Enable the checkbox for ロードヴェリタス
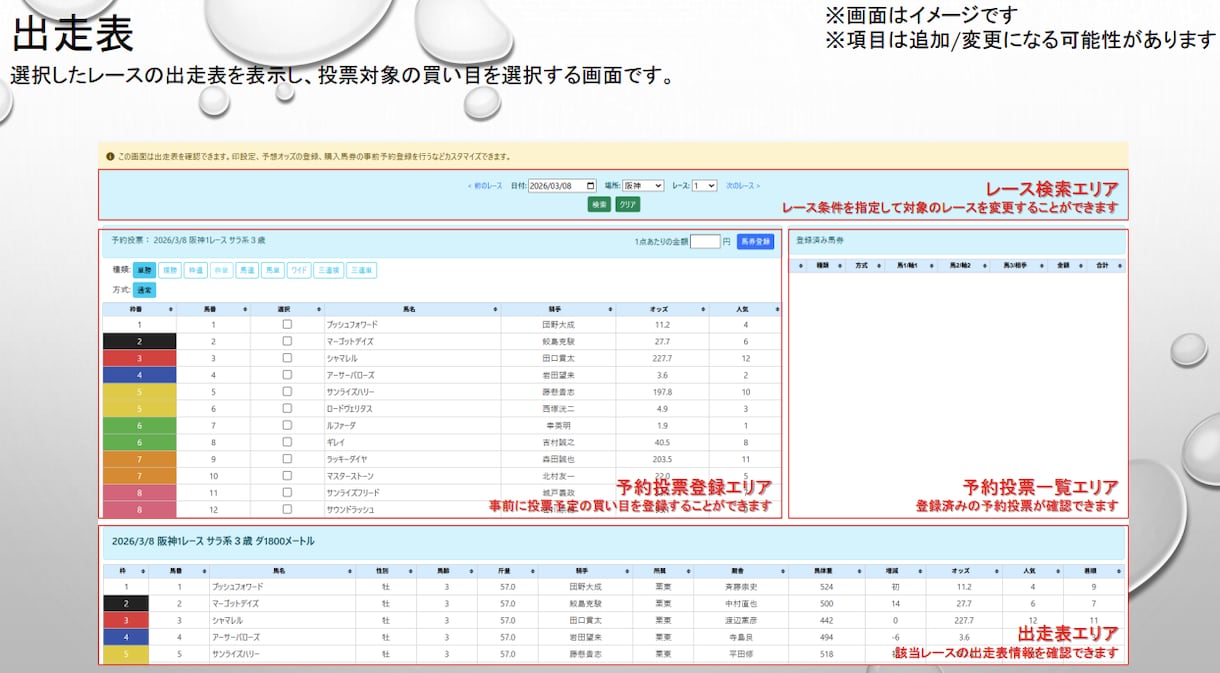The height and width of the screenshot is (673, 1220). [287, 408]
